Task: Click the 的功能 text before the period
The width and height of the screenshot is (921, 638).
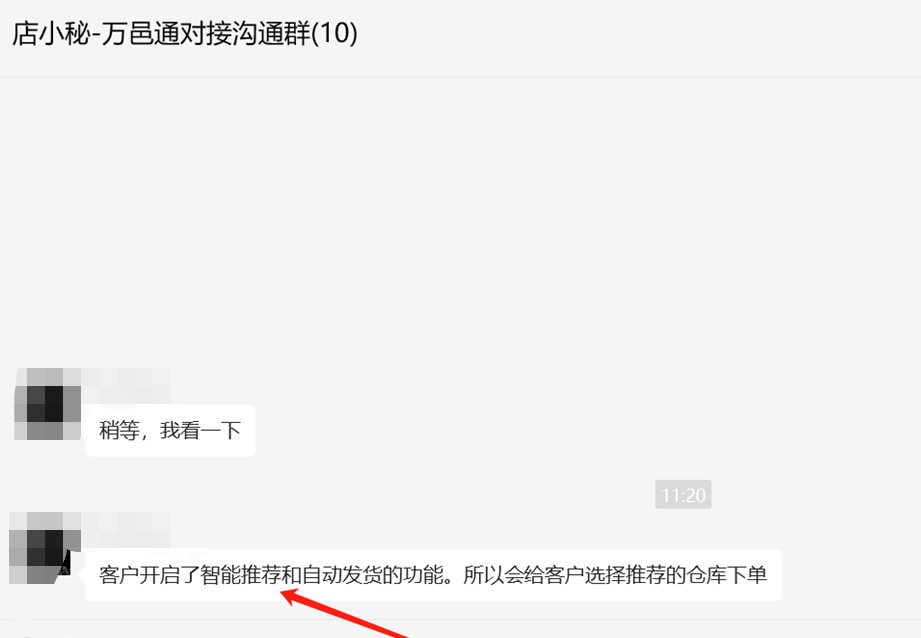Action: click(412, 575)
